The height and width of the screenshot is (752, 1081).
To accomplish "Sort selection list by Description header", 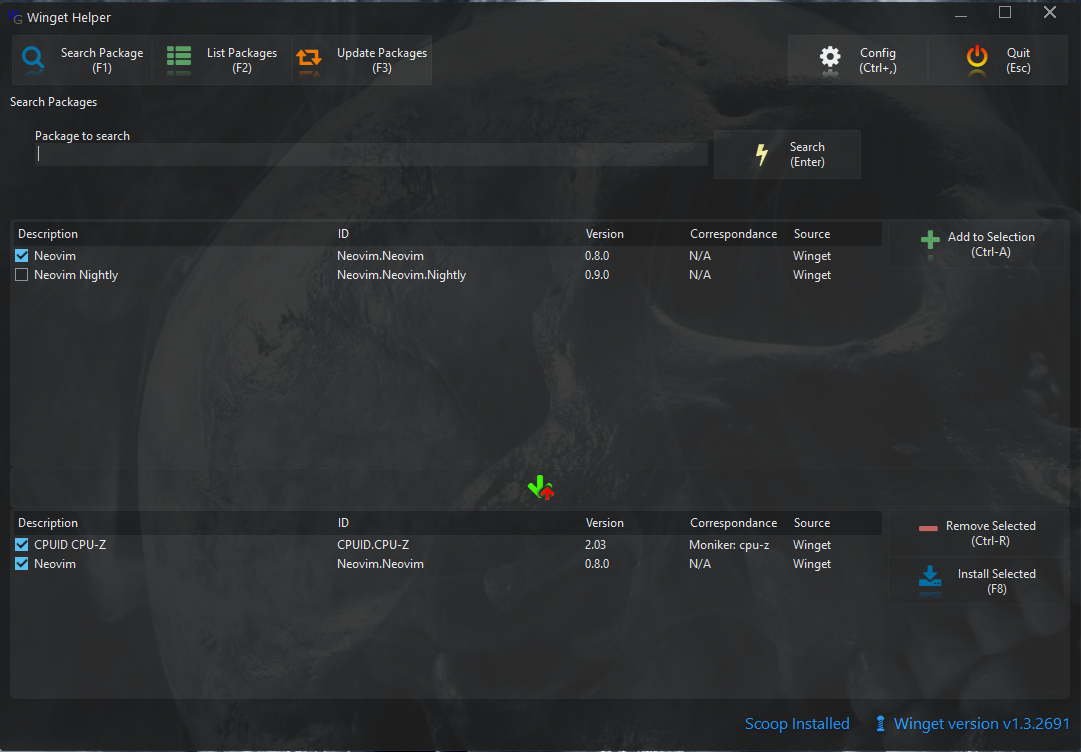I will click(x=48, y=522).
